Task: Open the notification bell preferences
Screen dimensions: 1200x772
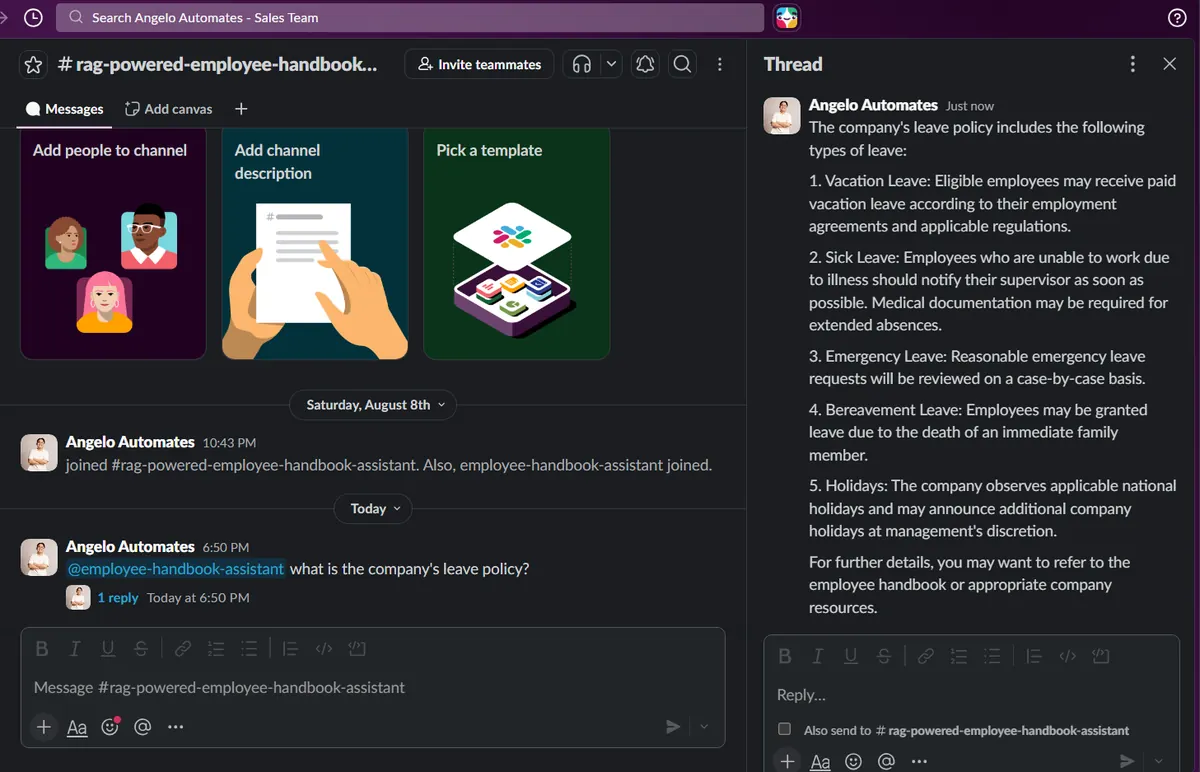Action: [x=645, y=64]
